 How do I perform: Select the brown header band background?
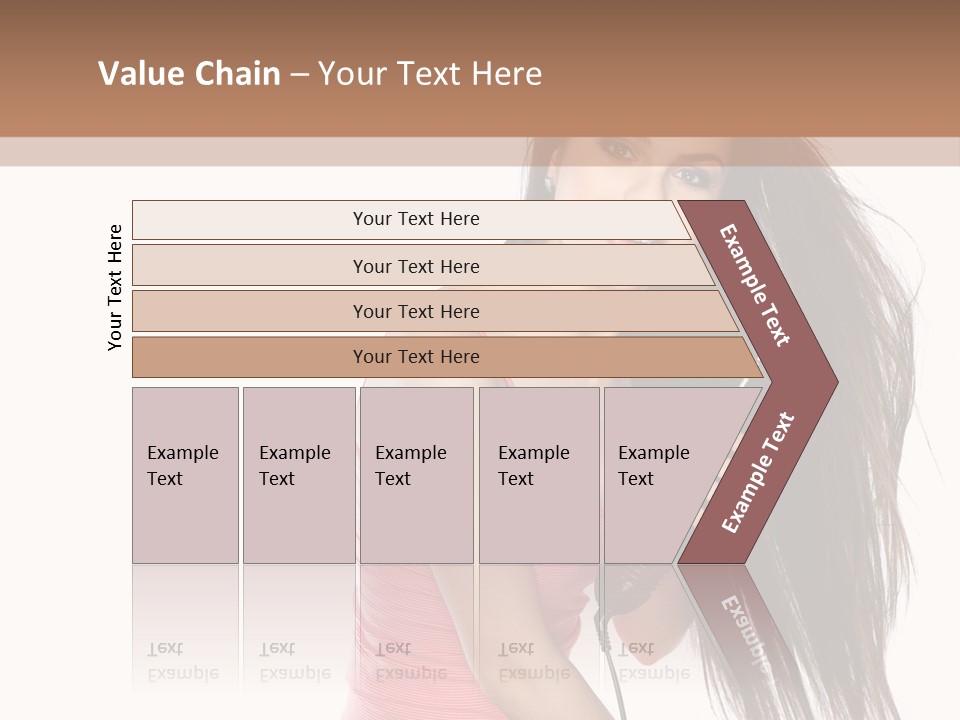[480, 68]
